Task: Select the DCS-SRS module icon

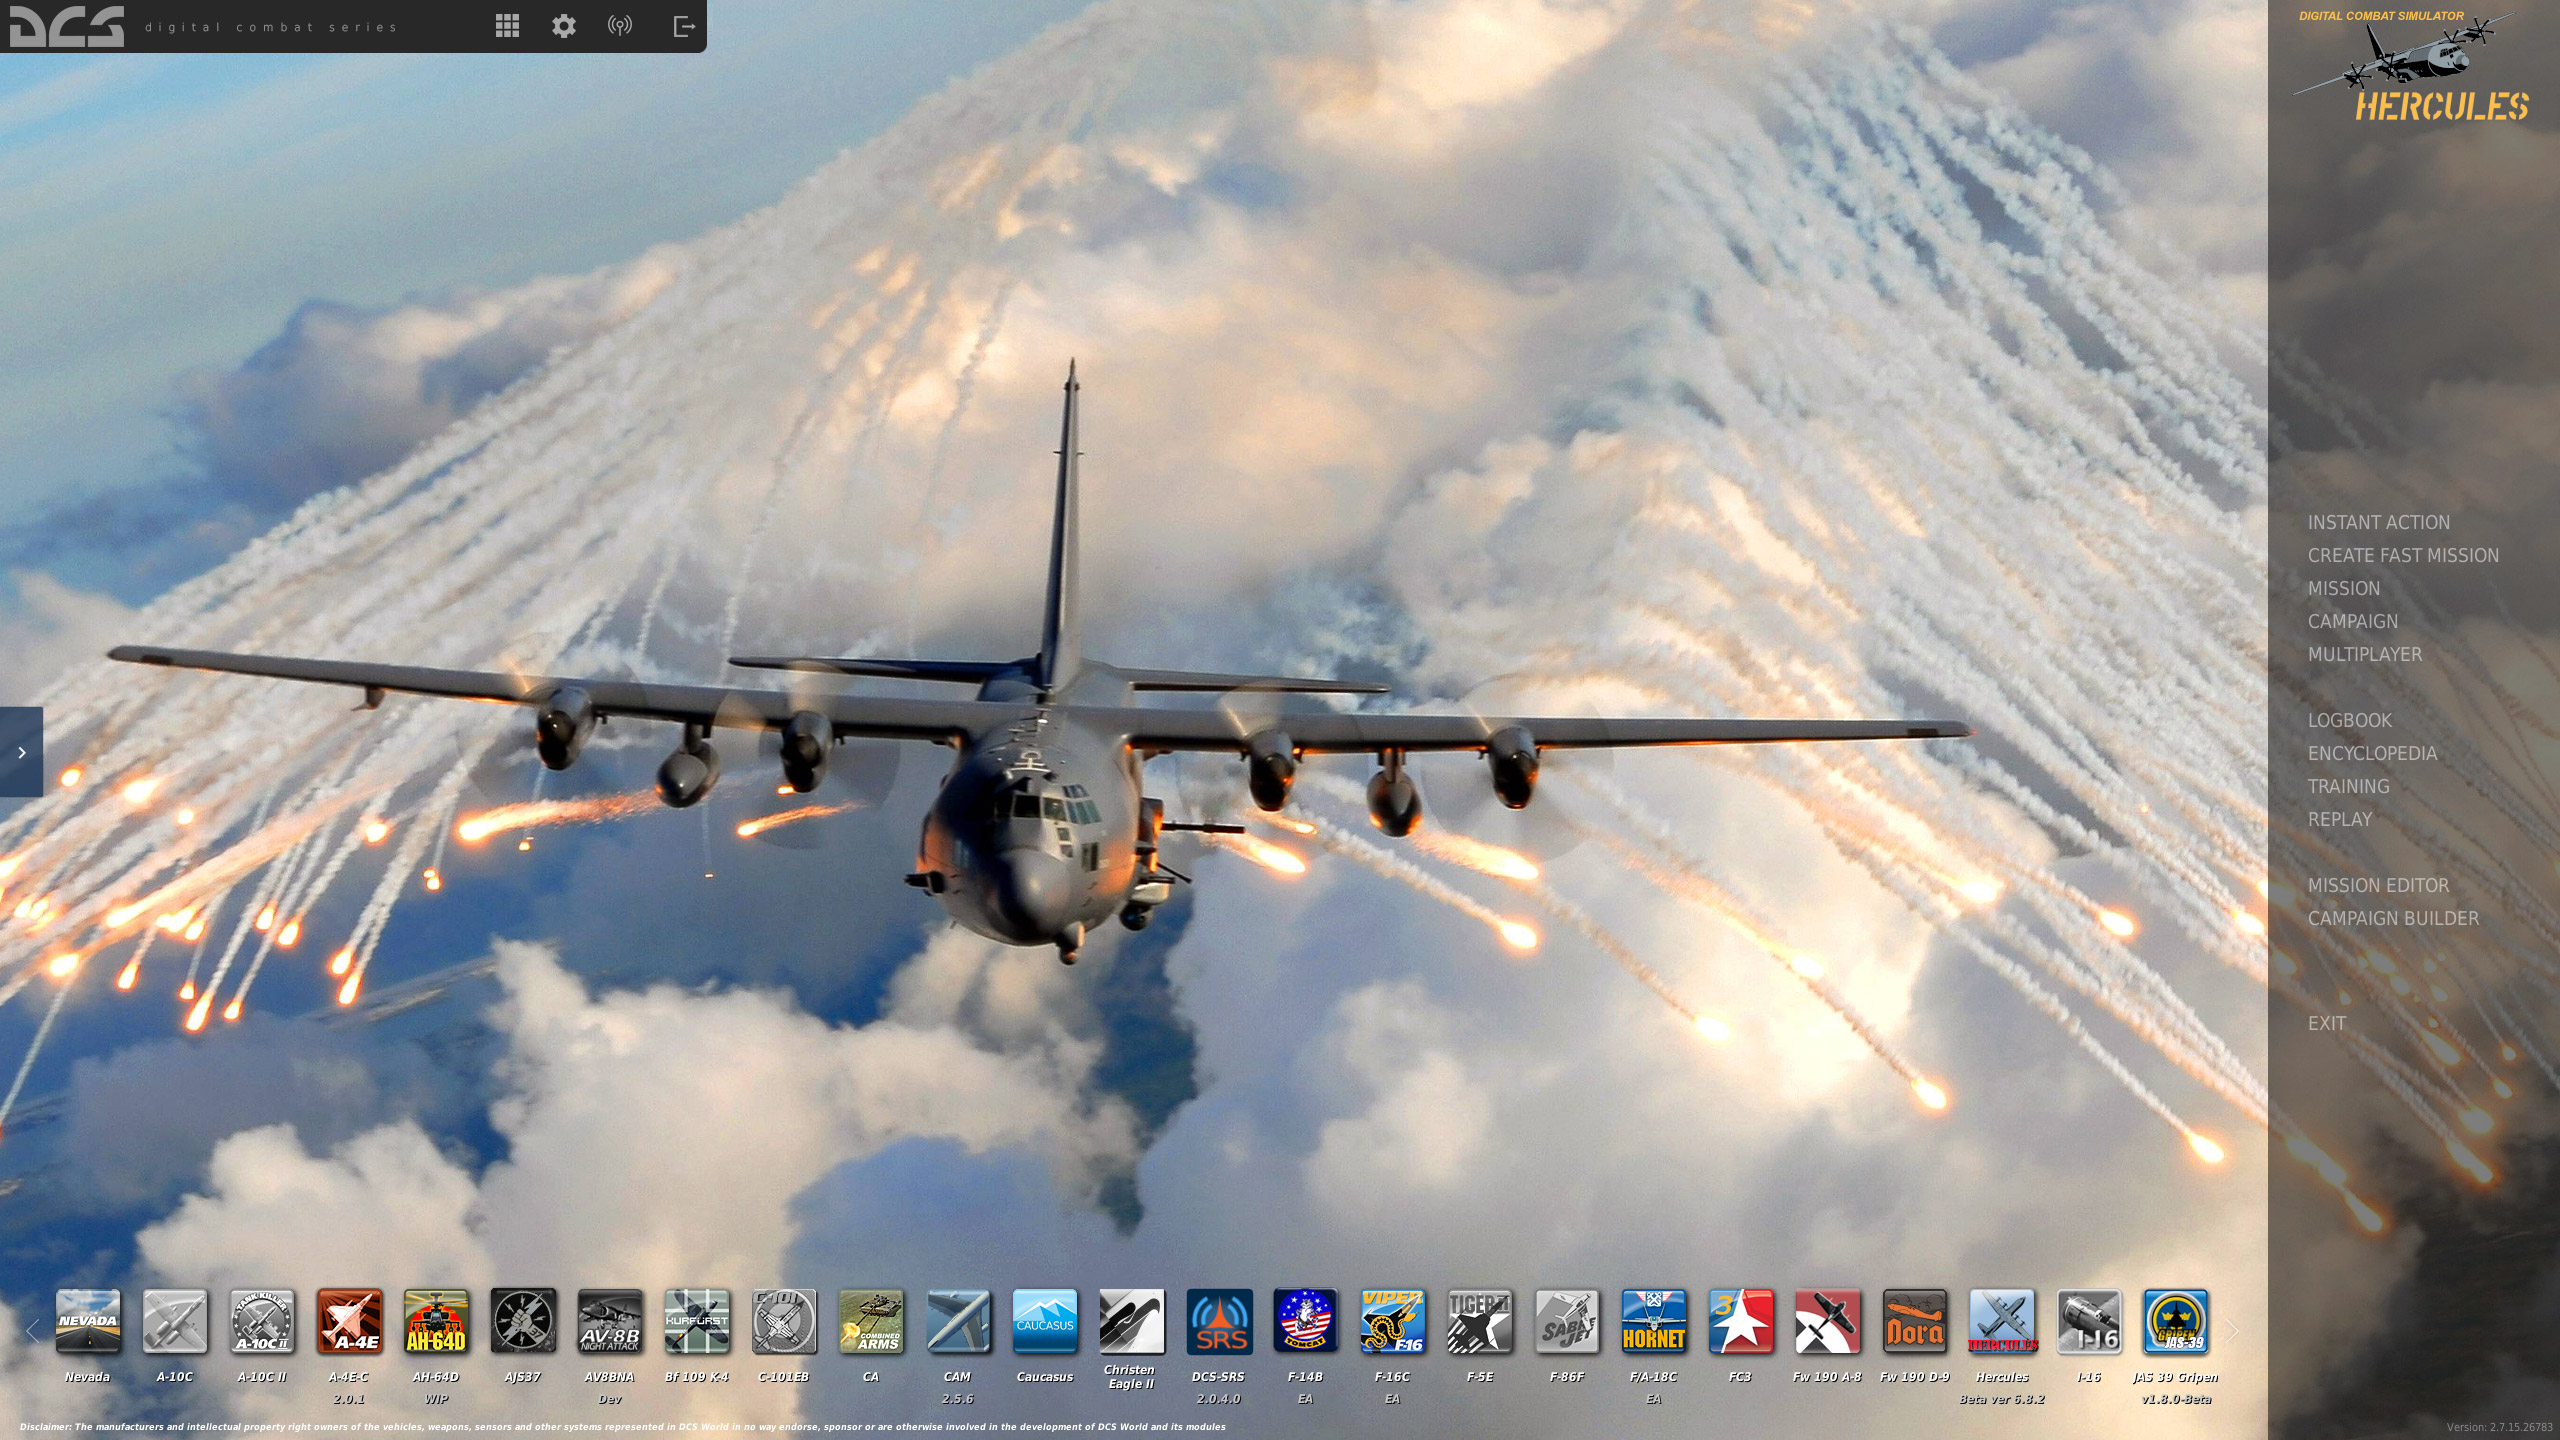Action: (1218, 1321)
